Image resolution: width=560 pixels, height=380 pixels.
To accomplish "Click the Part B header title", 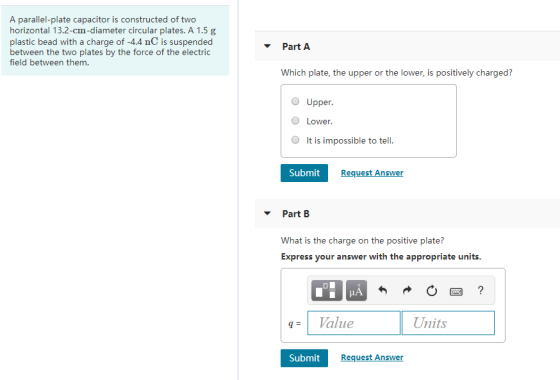I will click(x=296, y=214).
